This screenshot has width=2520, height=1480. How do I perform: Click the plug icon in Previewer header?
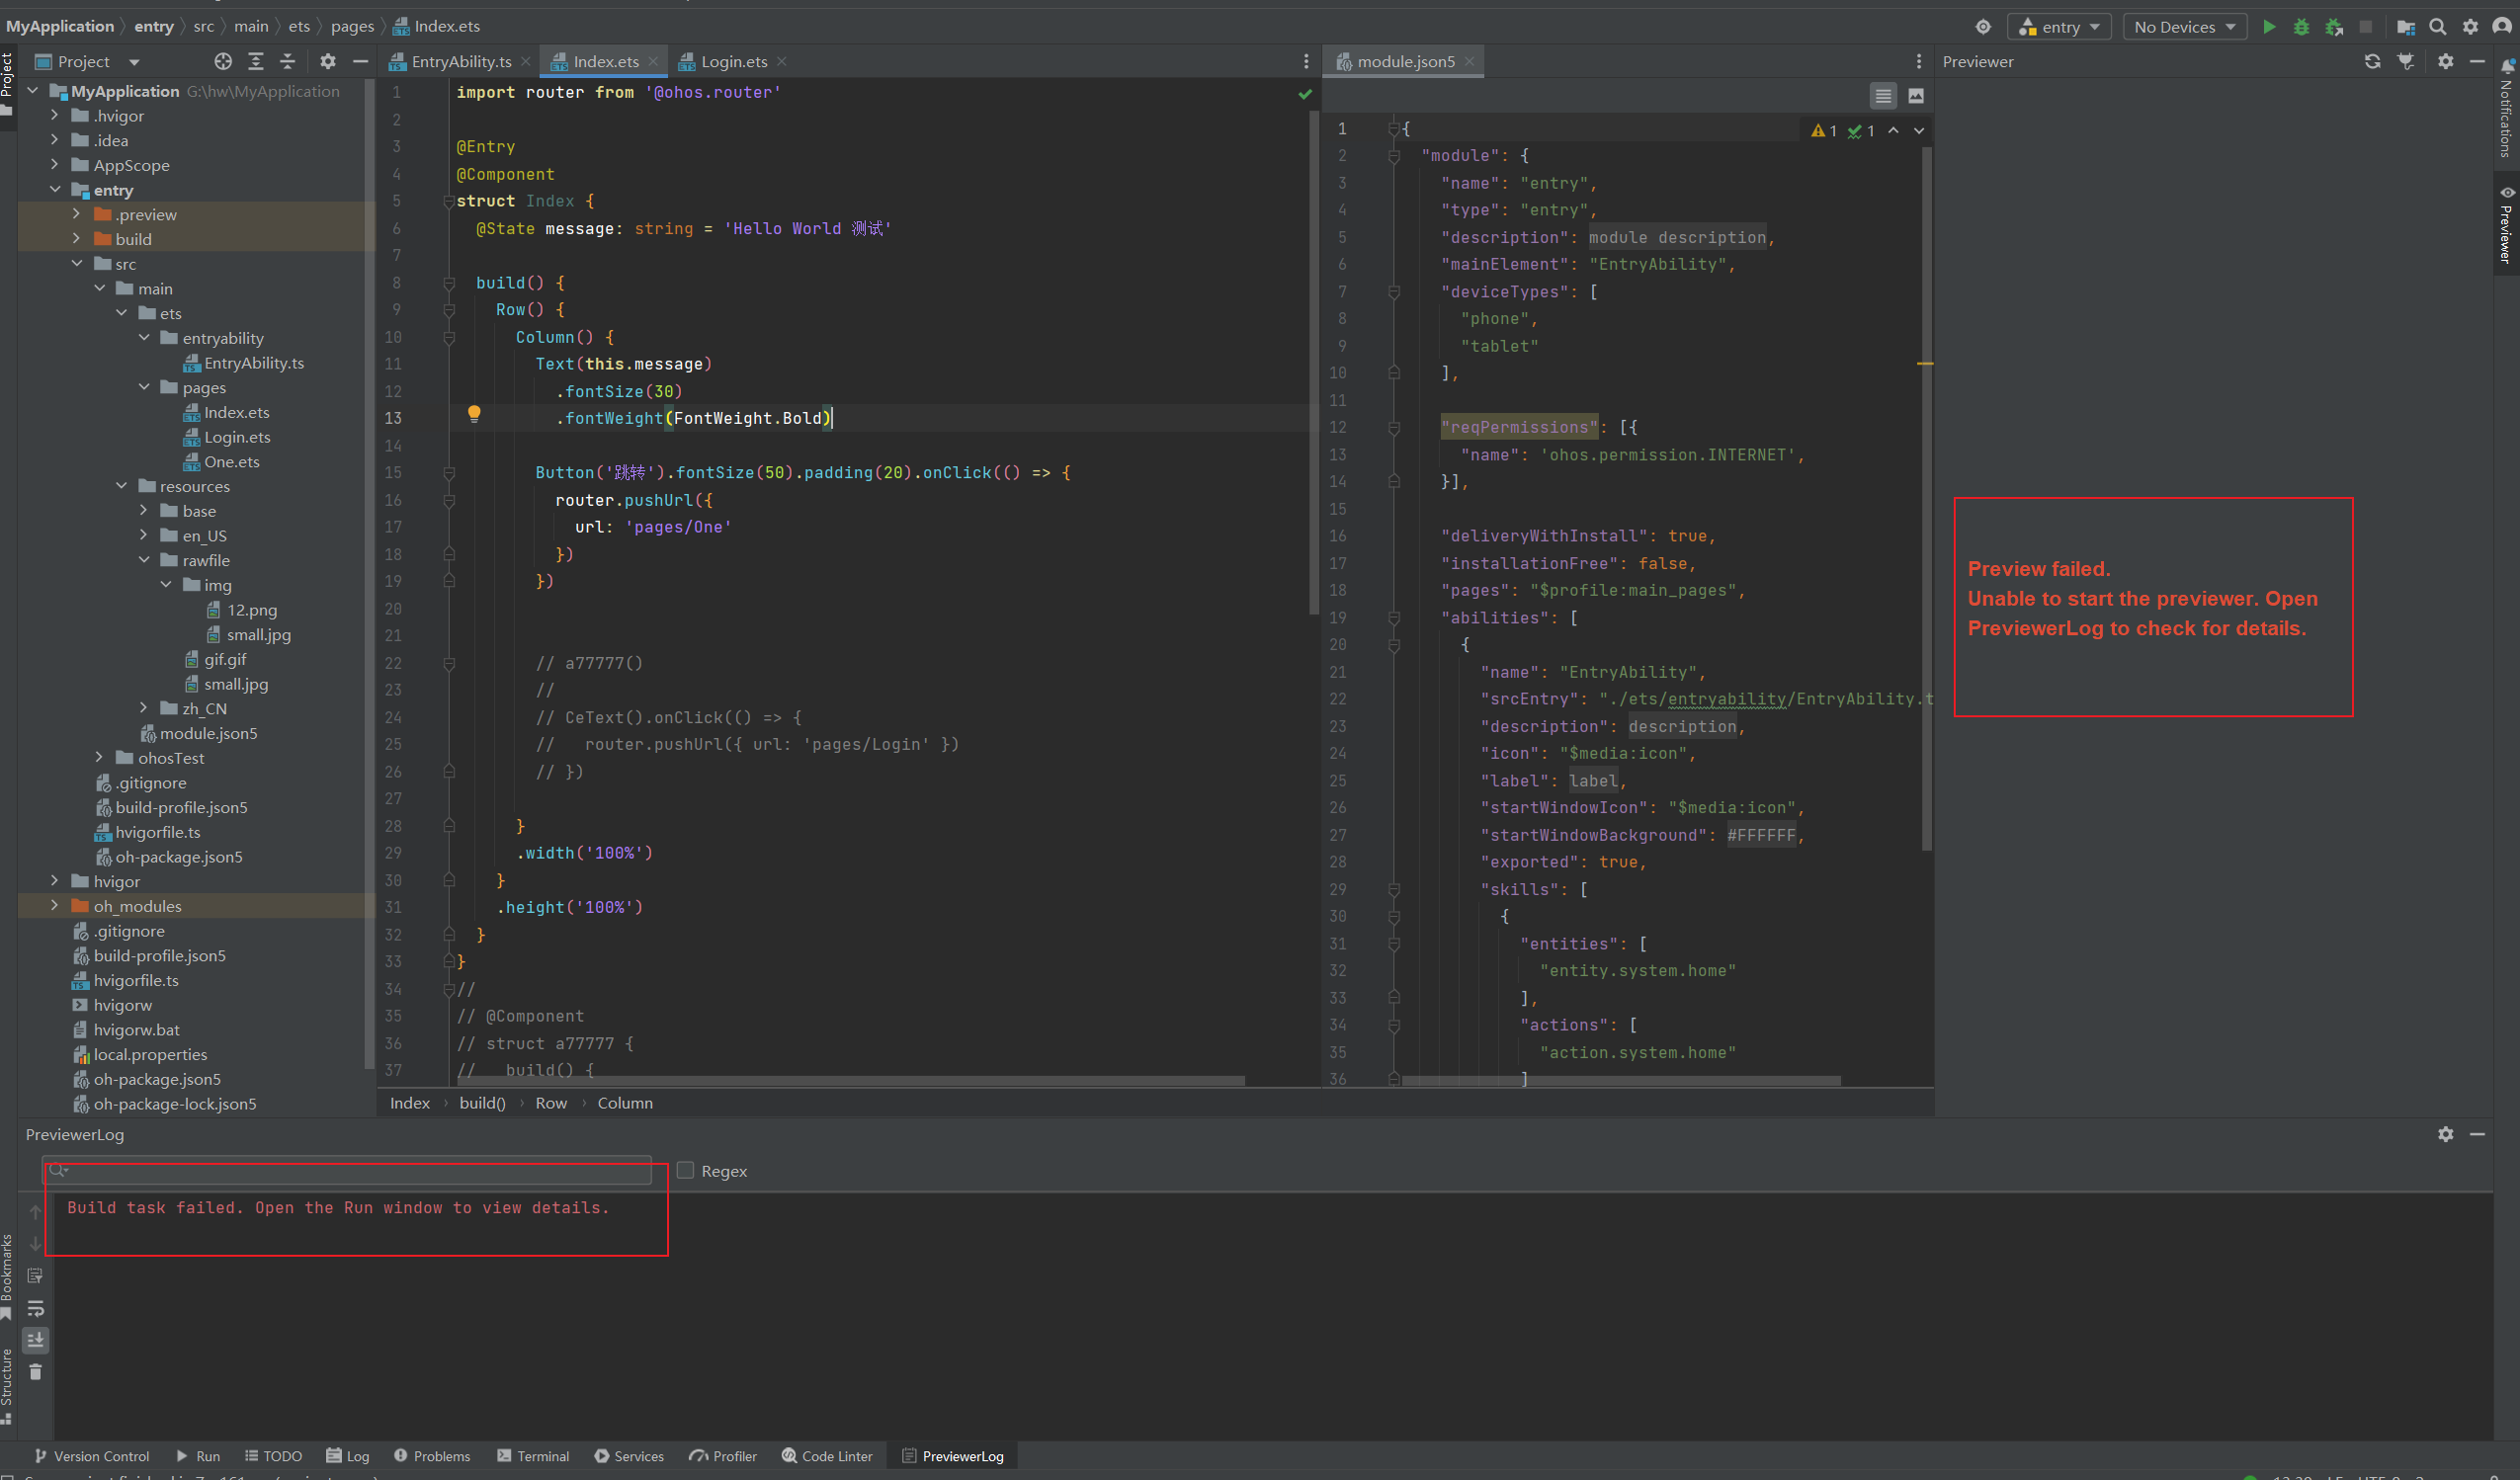2406,62
